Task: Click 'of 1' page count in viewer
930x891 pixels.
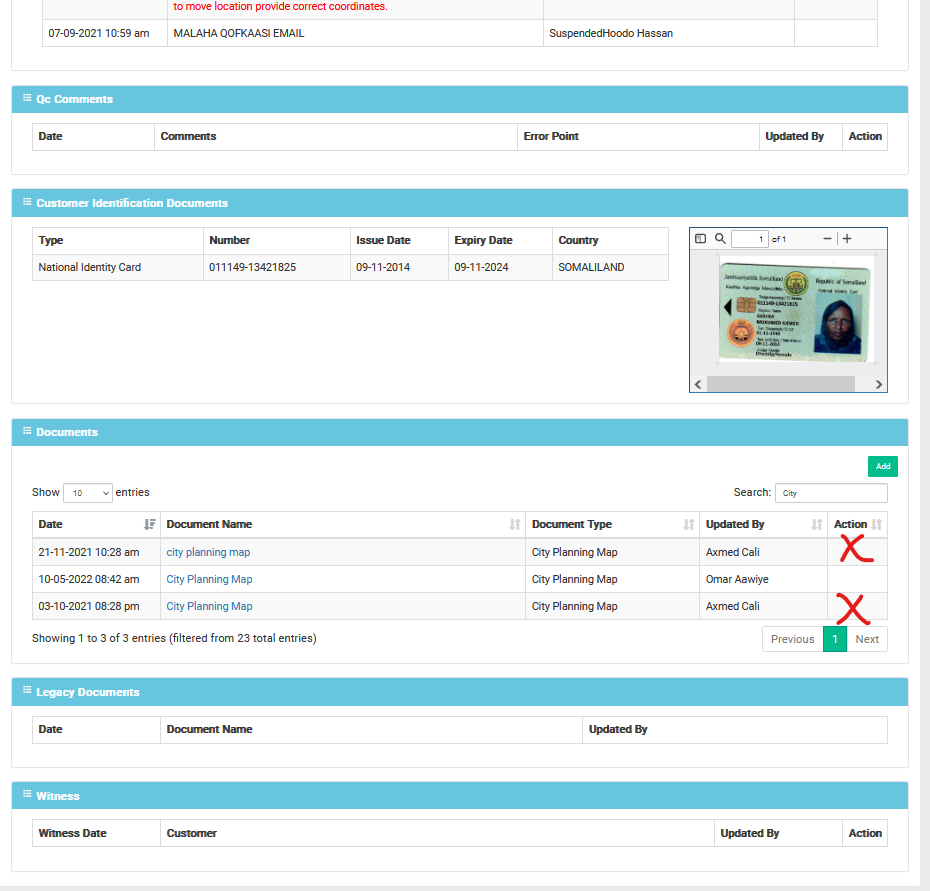Action: pyautogui.click(x=779, y=239)
